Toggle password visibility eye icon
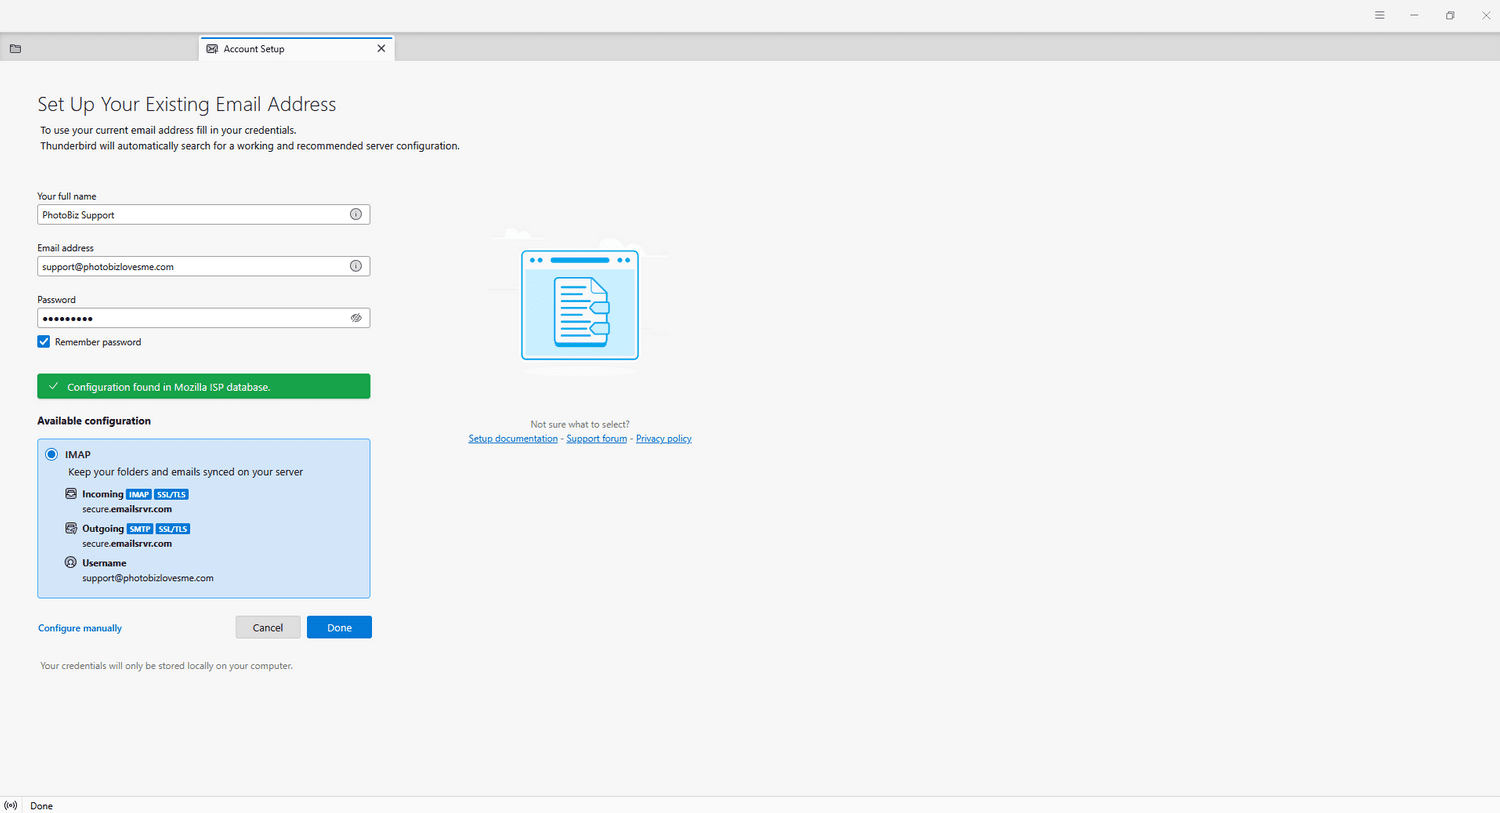This screenshot has height=813, width=1500. 356,318
